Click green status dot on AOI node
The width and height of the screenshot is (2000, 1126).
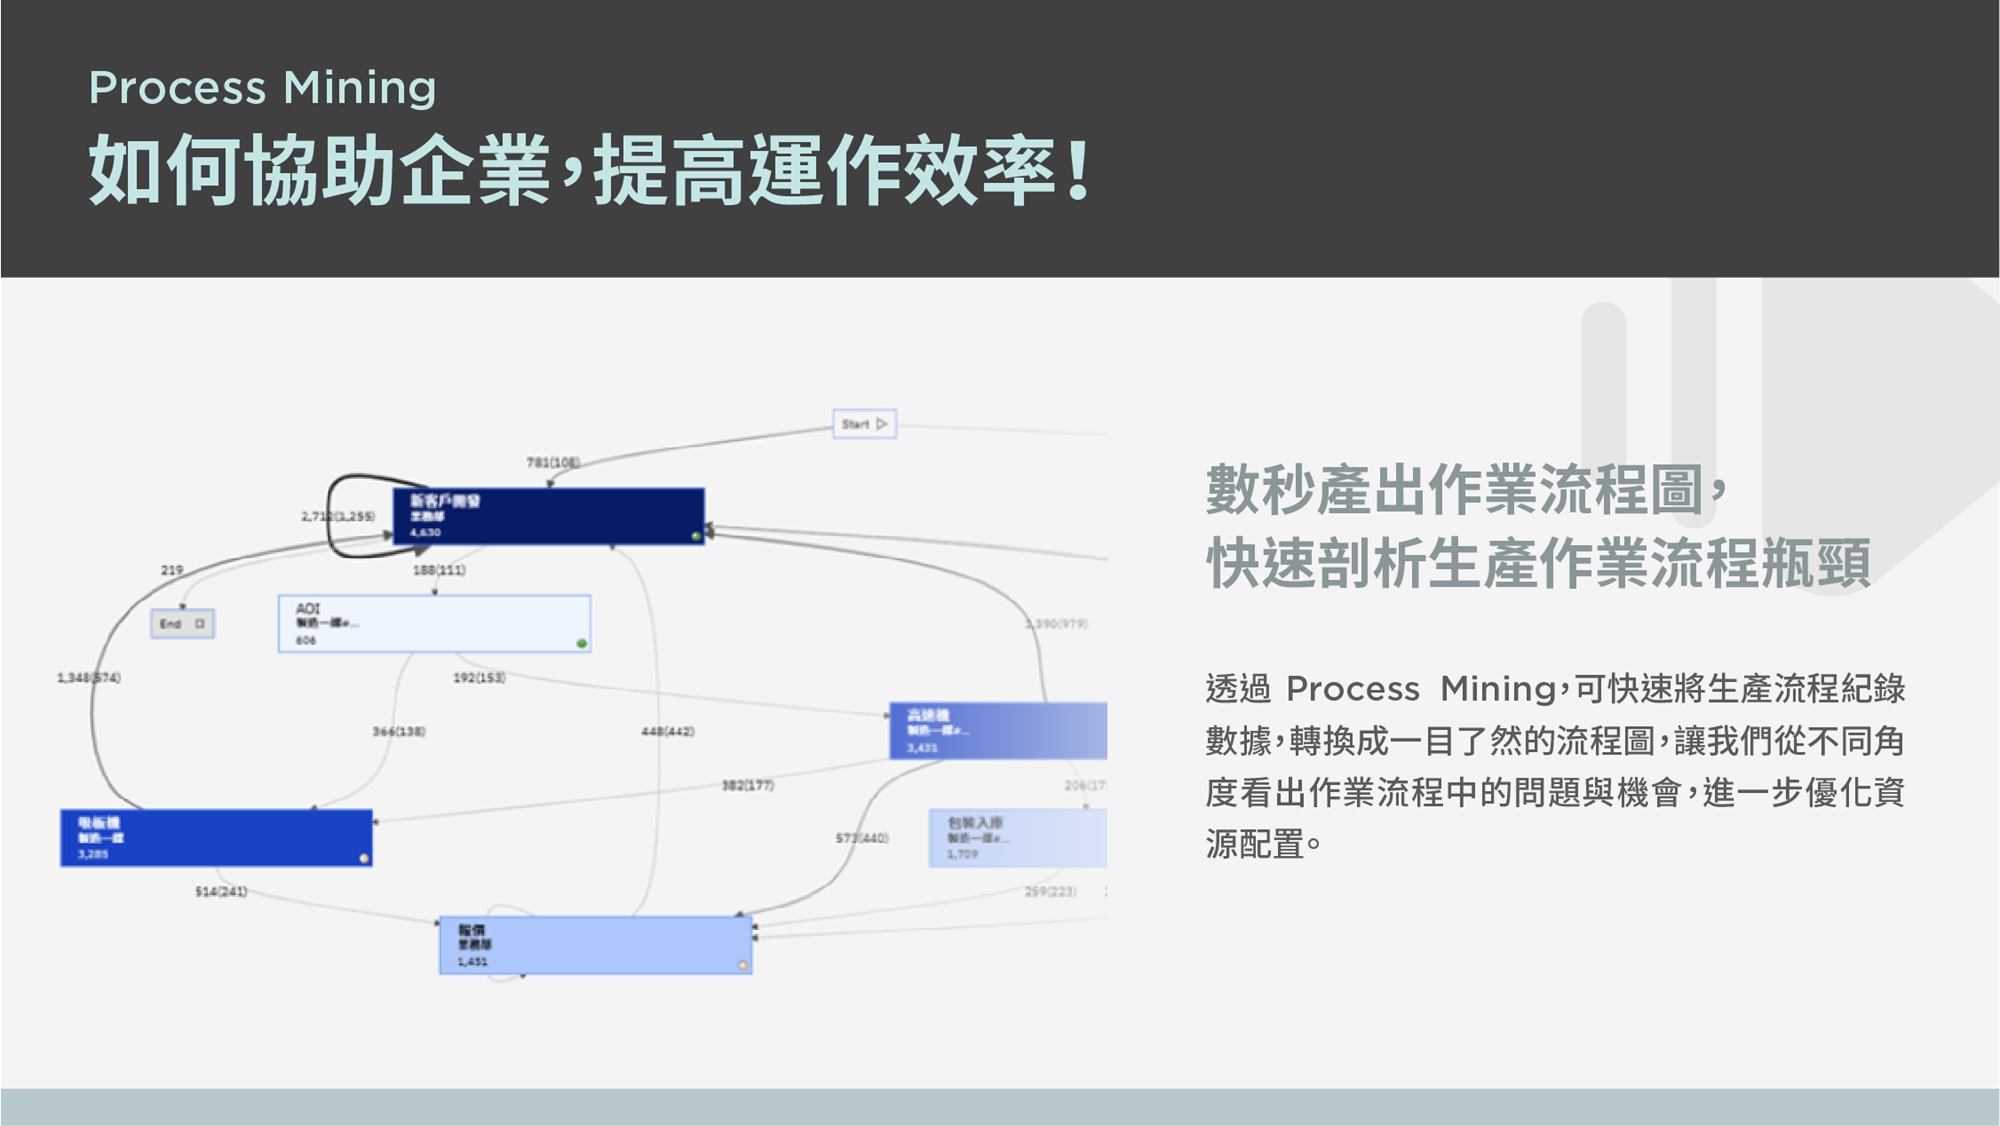582,643
